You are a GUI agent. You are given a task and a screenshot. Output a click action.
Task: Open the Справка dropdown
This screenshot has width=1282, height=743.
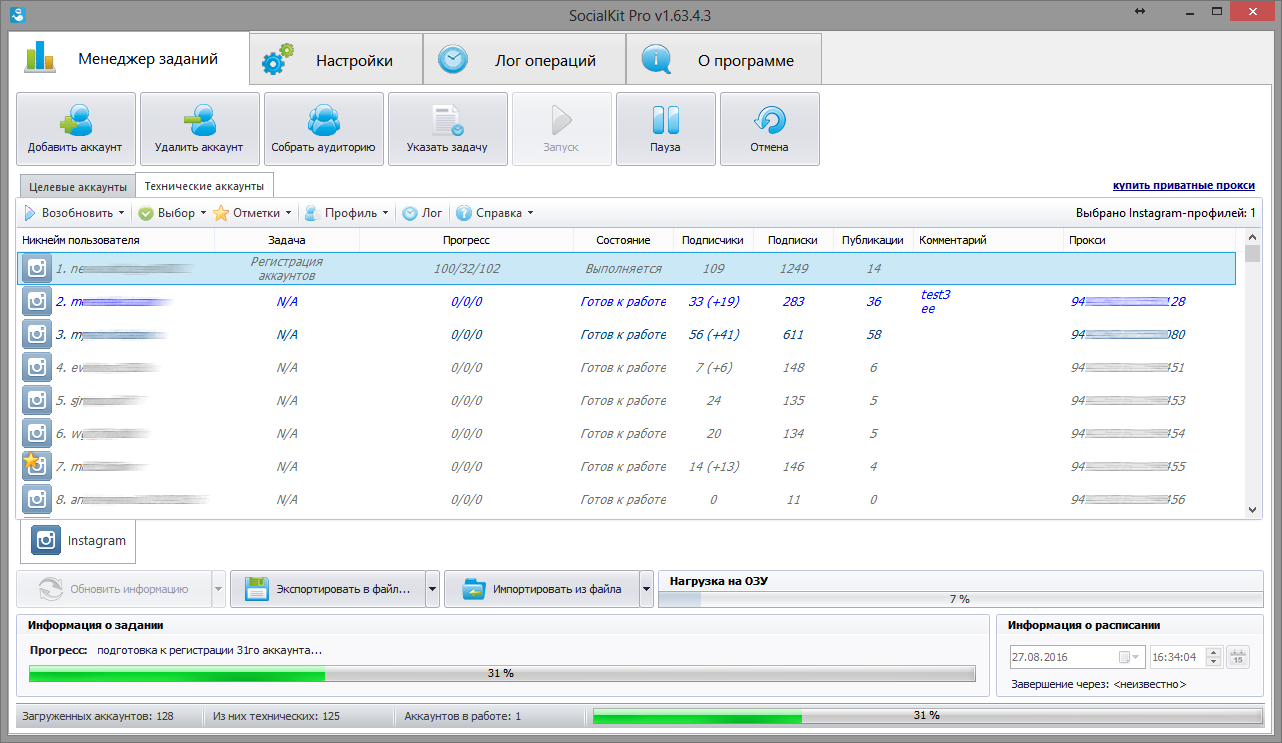coord(495,213)
